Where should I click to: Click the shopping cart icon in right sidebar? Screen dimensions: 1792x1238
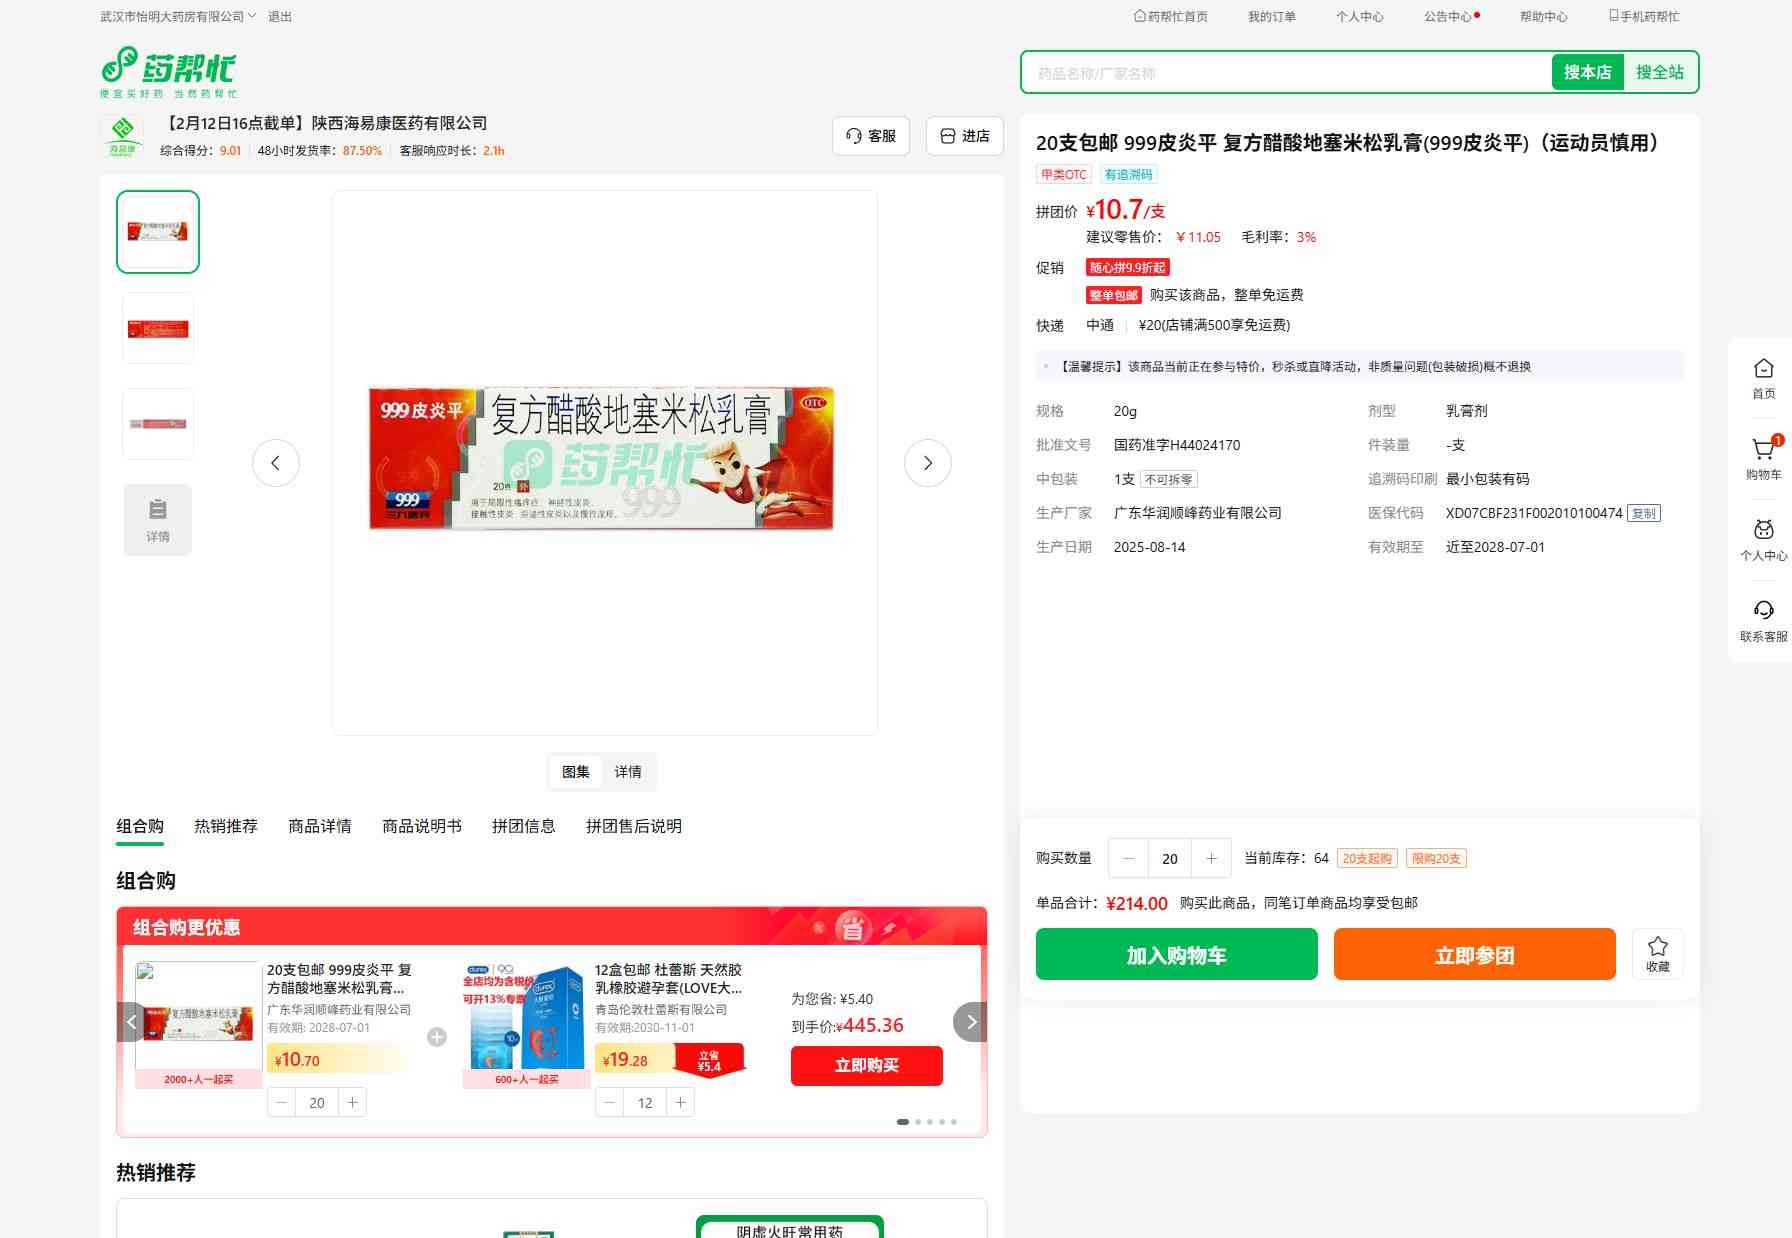(x=1763, y=452)
